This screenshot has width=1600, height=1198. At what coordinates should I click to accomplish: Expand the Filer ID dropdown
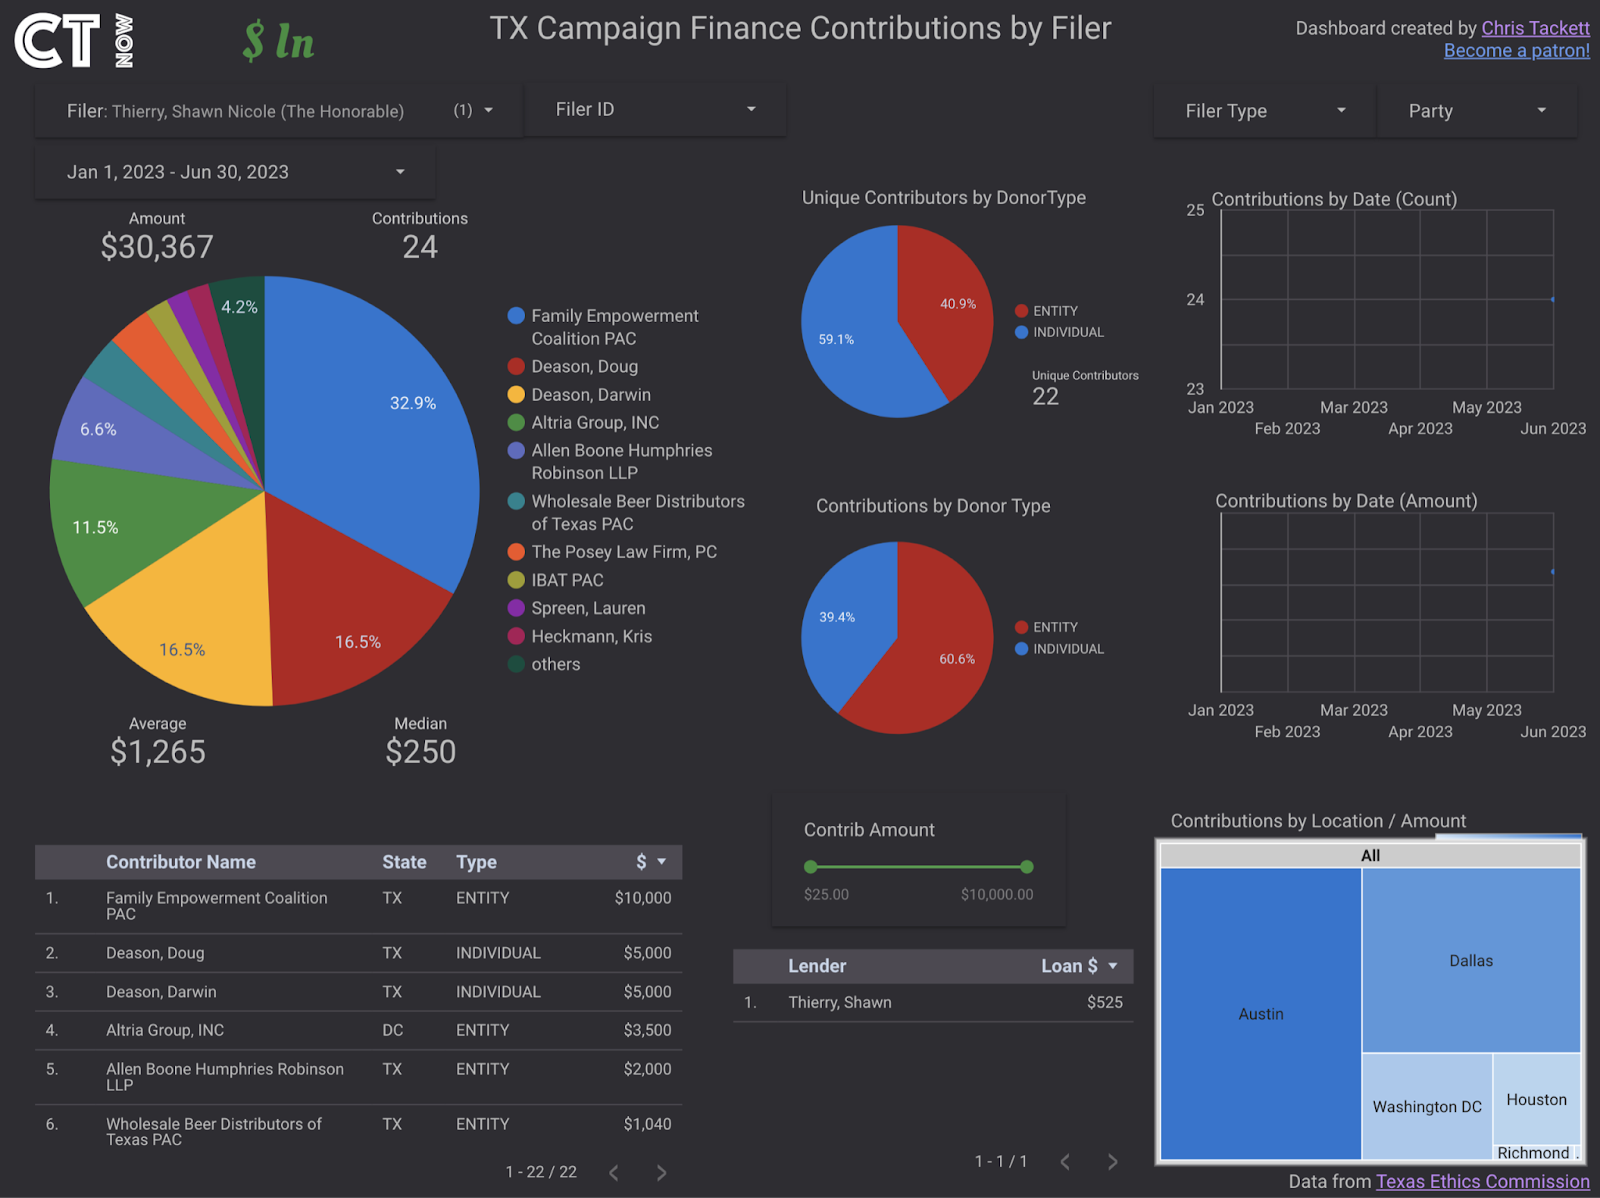pos(655,109)
